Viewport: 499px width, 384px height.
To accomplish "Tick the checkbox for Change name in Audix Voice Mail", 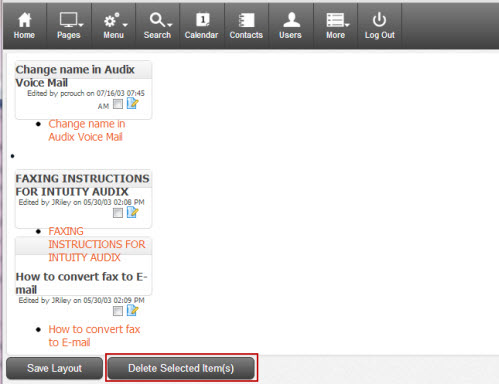I will tap(118, 104).
